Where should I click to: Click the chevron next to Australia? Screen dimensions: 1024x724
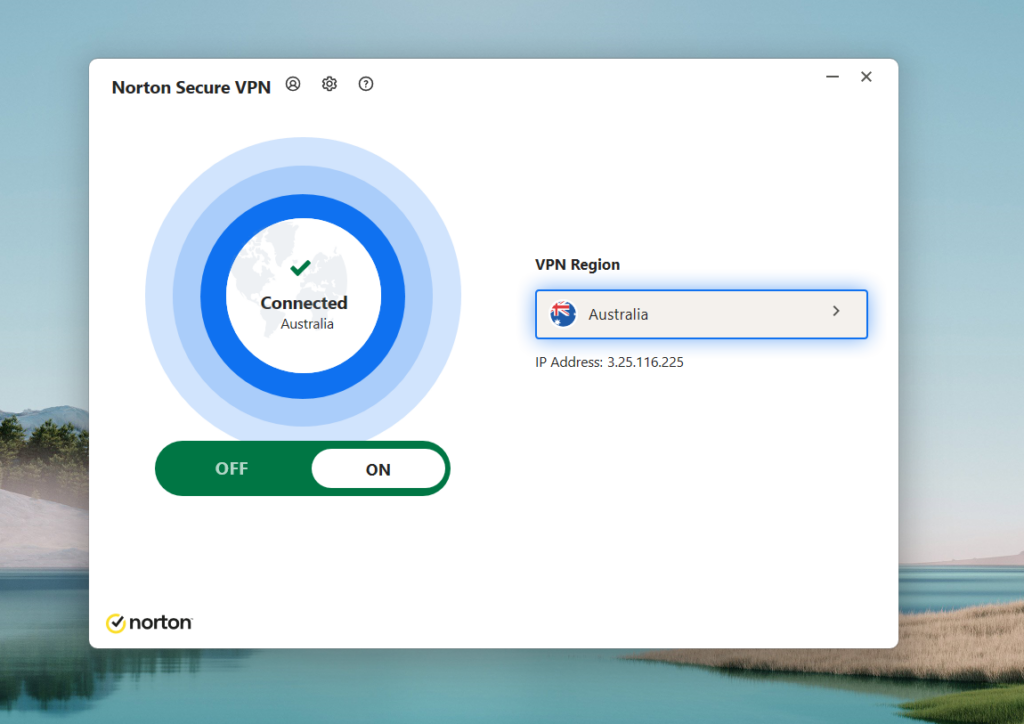click(x=836, y=312)
